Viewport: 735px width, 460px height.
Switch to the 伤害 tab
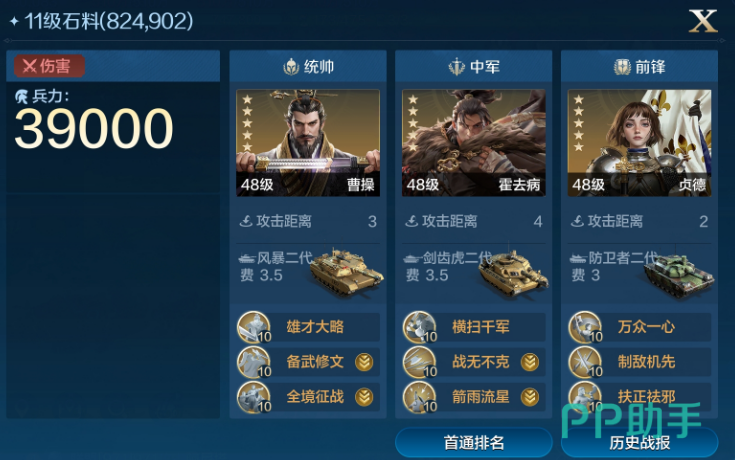pyautogui.click(x=49, y=66)
